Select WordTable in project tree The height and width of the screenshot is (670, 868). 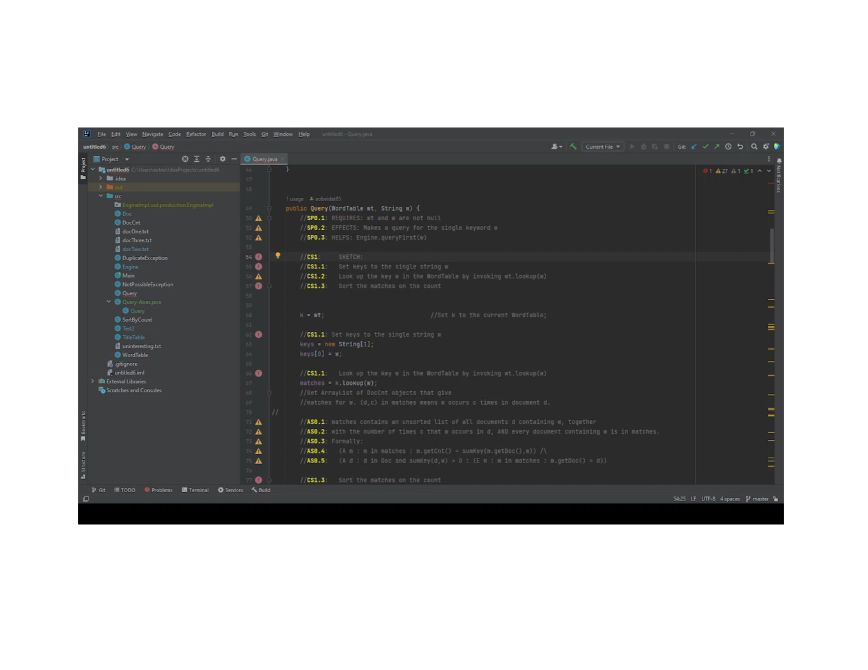click(x=135, y=355)
